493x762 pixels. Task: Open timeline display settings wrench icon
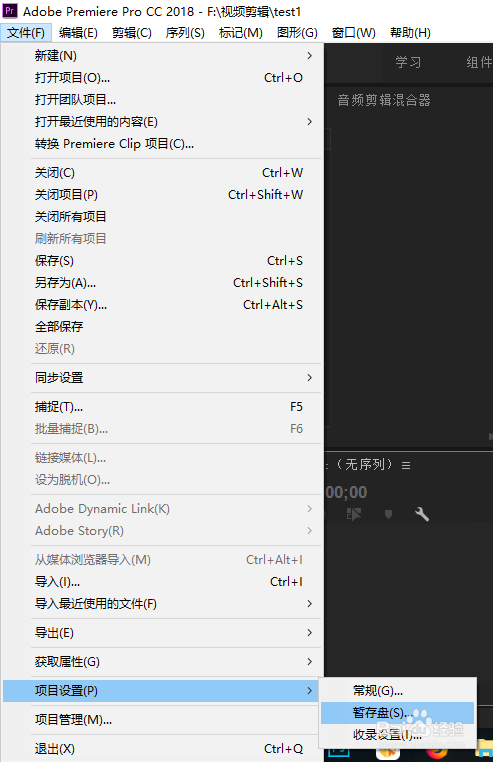(422, 514)
